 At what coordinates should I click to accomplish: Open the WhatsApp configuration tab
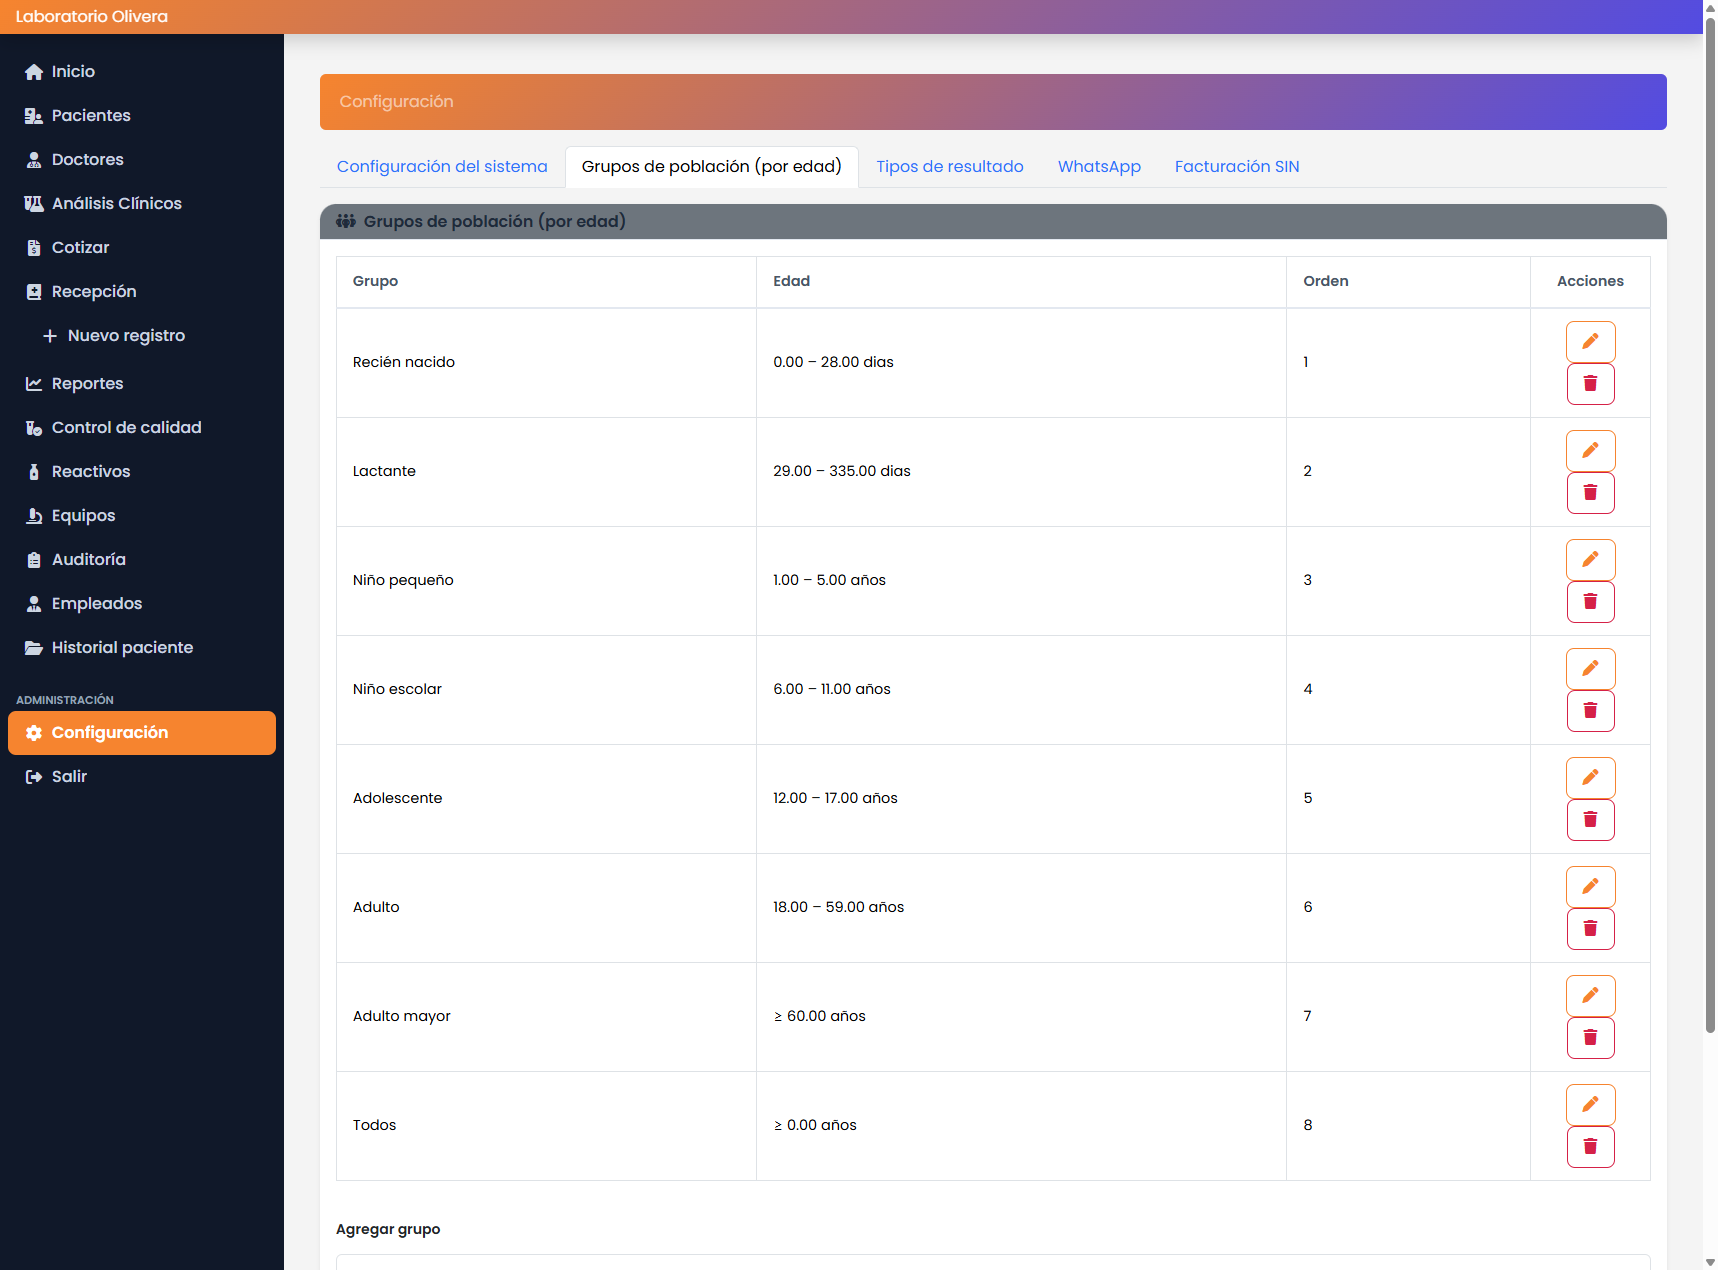1099,166
